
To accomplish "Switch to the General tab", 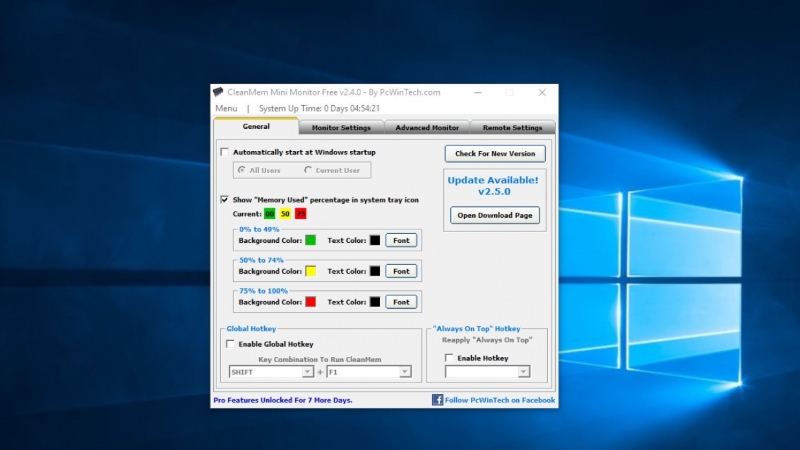I will (256, 126).
